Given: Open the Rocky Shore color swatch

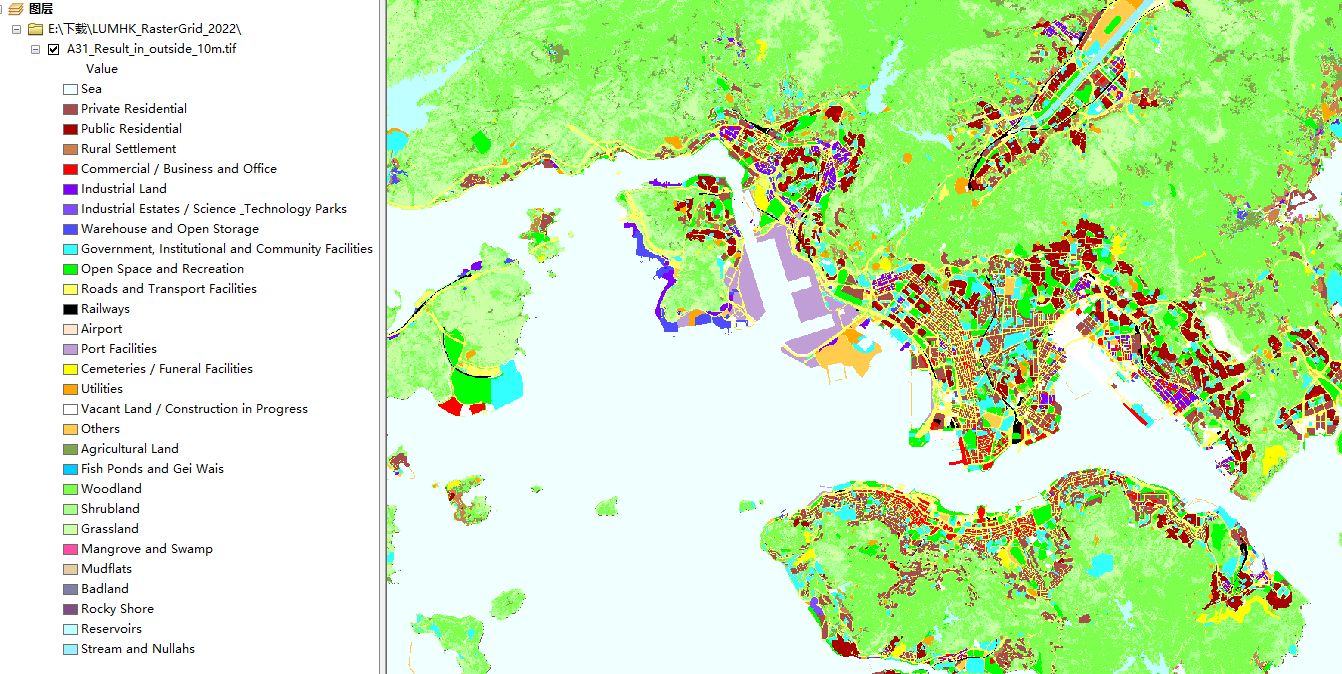Looking at the screenshot, I should (70, 609).
